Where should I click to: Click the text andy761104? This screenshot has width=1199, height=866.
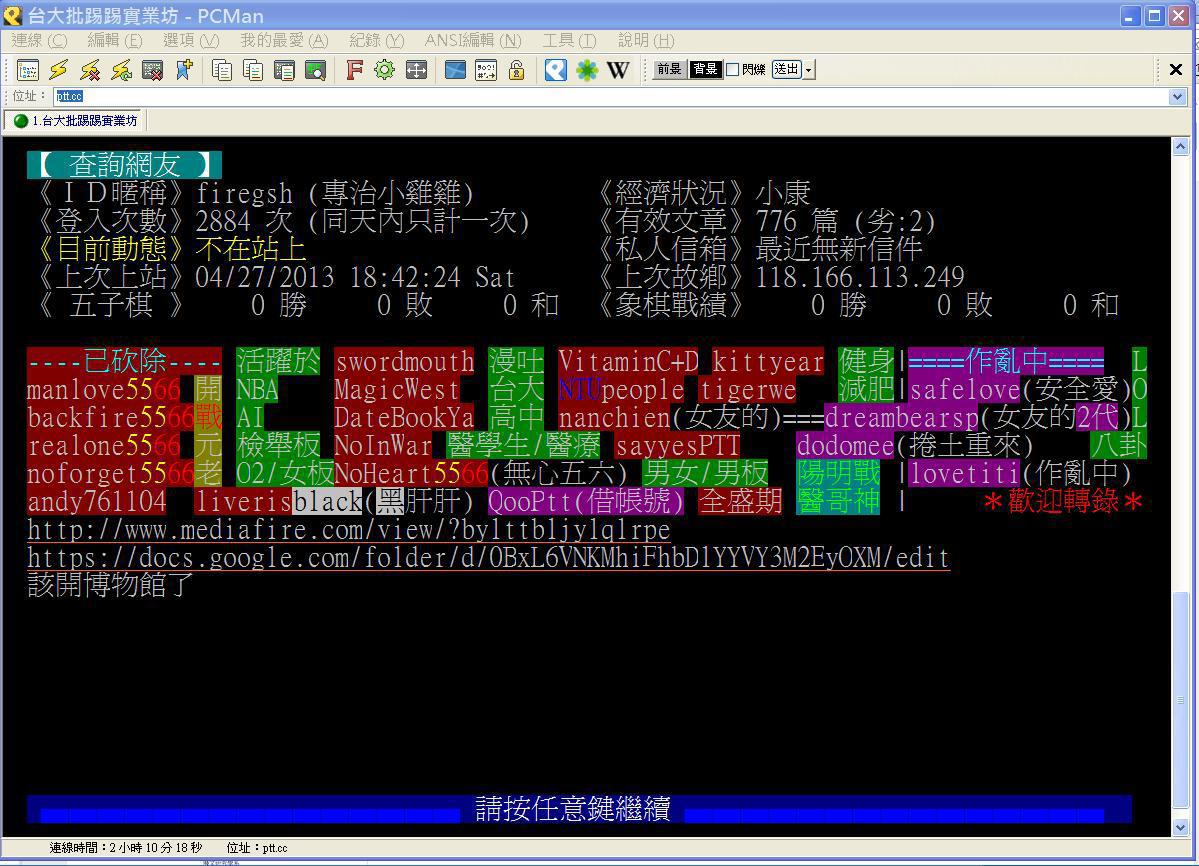(x=97, y=501)
